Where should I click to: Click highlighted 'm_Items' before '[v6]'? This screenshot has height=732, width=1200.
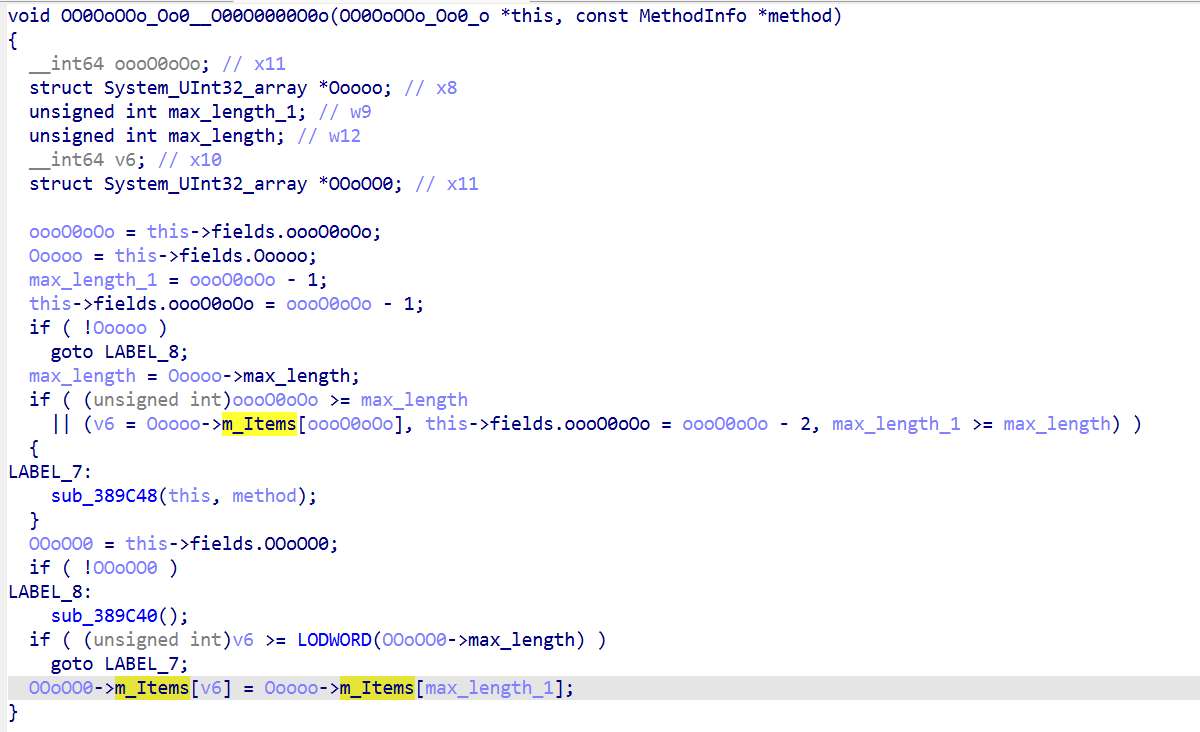point(152,688)
